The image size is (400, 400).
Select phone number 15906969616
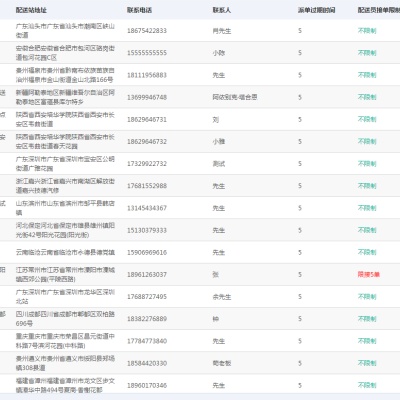[x=147, y=252]
